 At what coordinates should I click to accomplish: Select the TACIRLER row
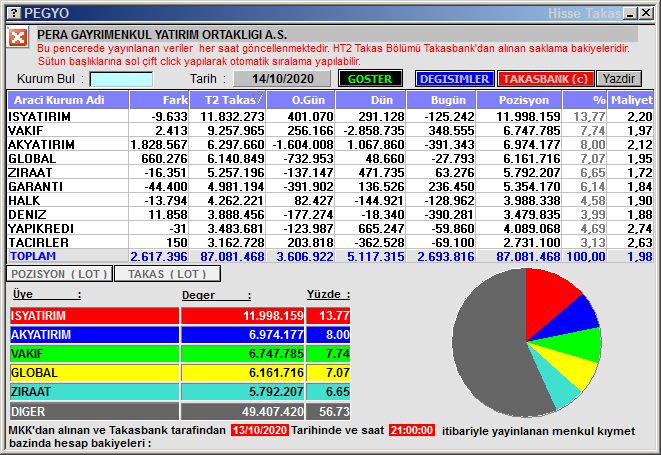pos(330,242)
